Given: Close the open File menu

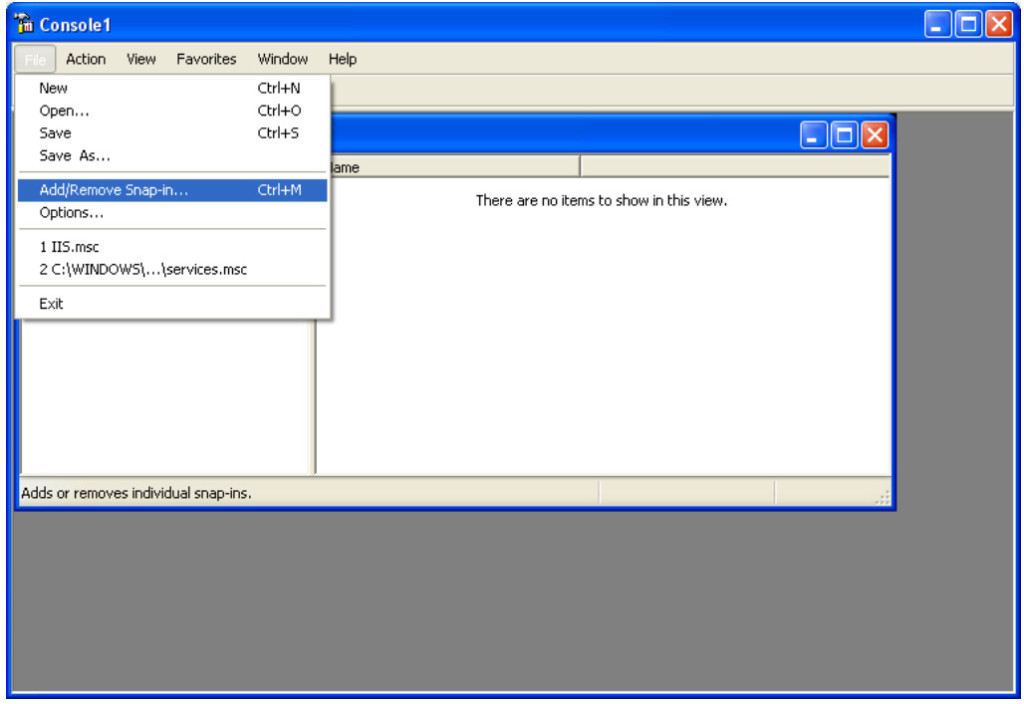Looking at the screenshot, I should coord(35,59).
